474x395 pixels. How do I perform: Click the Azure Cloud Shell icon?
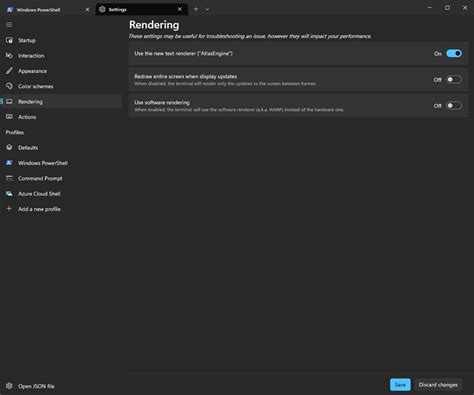[x=9, y=194]
